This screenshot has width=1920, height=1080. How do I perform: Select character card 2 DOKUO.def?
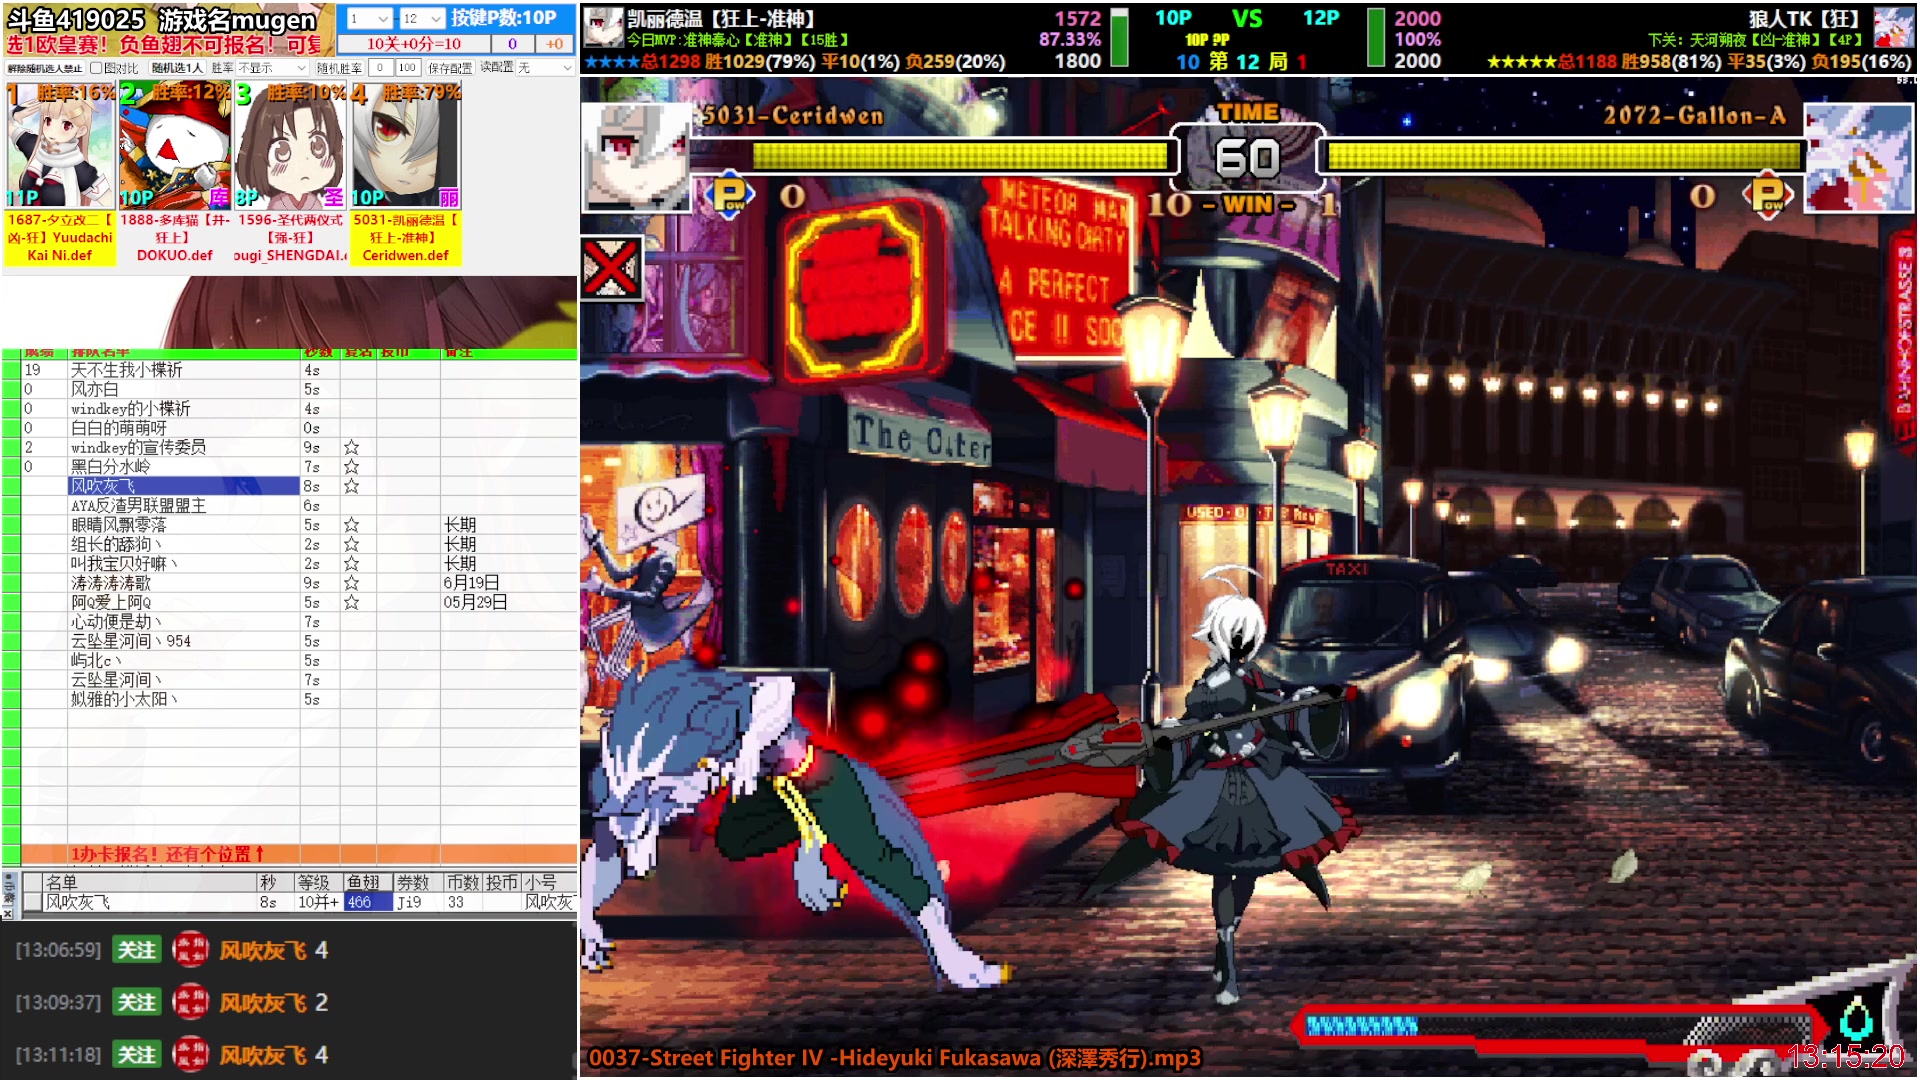coord(175,174)
